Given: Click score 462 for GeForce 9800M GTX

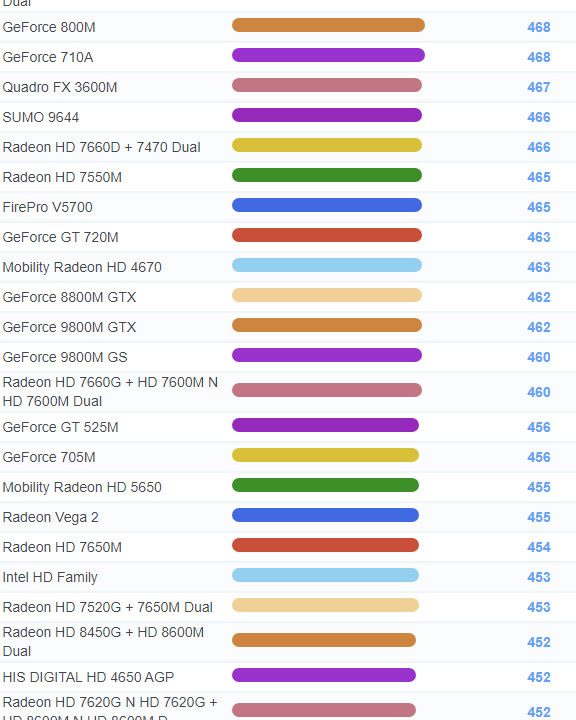Looking at the screenshot, I should (x=539, y=327).
